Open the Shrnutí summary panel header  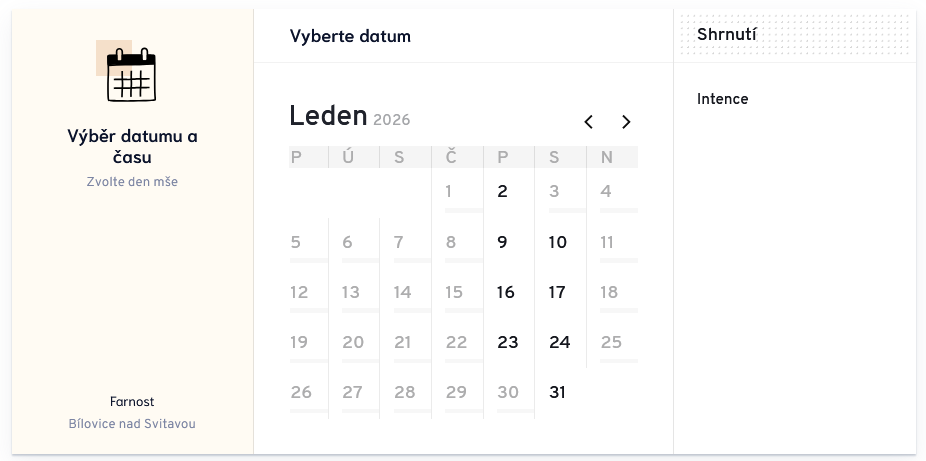point(727,35)
